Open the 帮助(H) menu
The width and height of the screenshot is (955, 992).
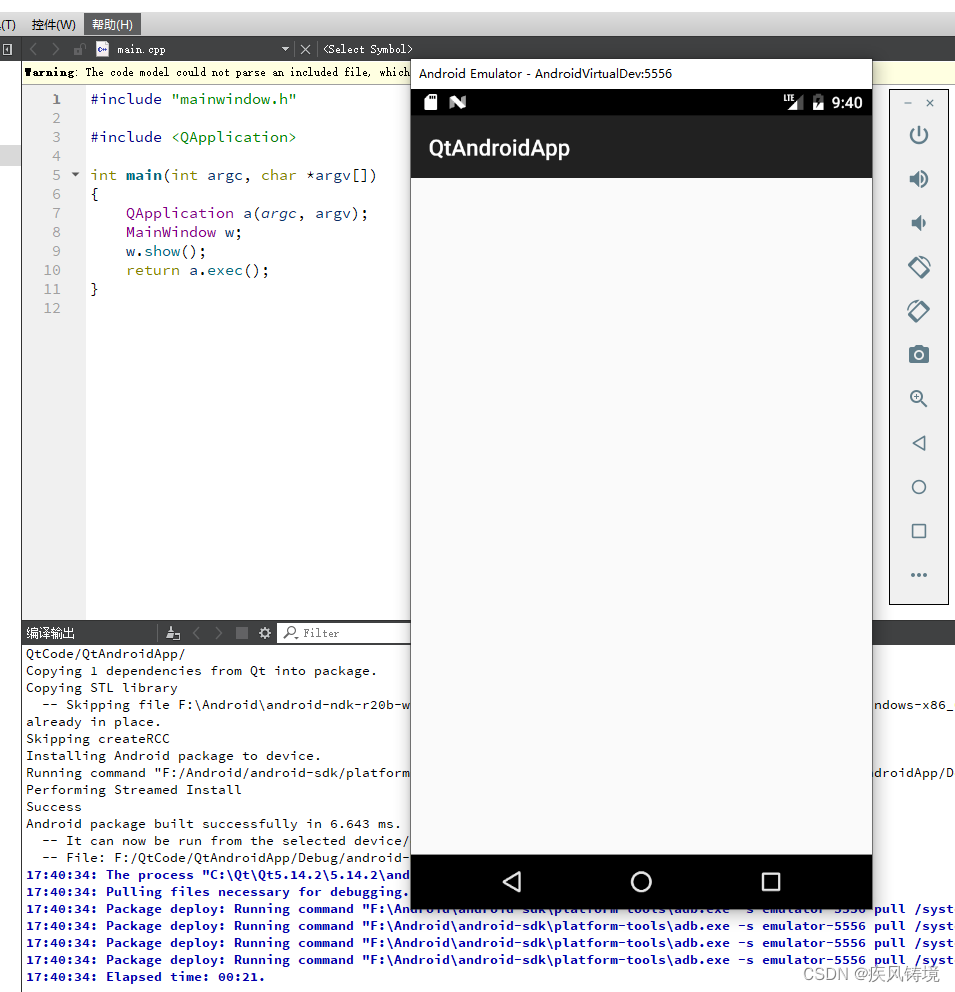(x=112, y=24)
